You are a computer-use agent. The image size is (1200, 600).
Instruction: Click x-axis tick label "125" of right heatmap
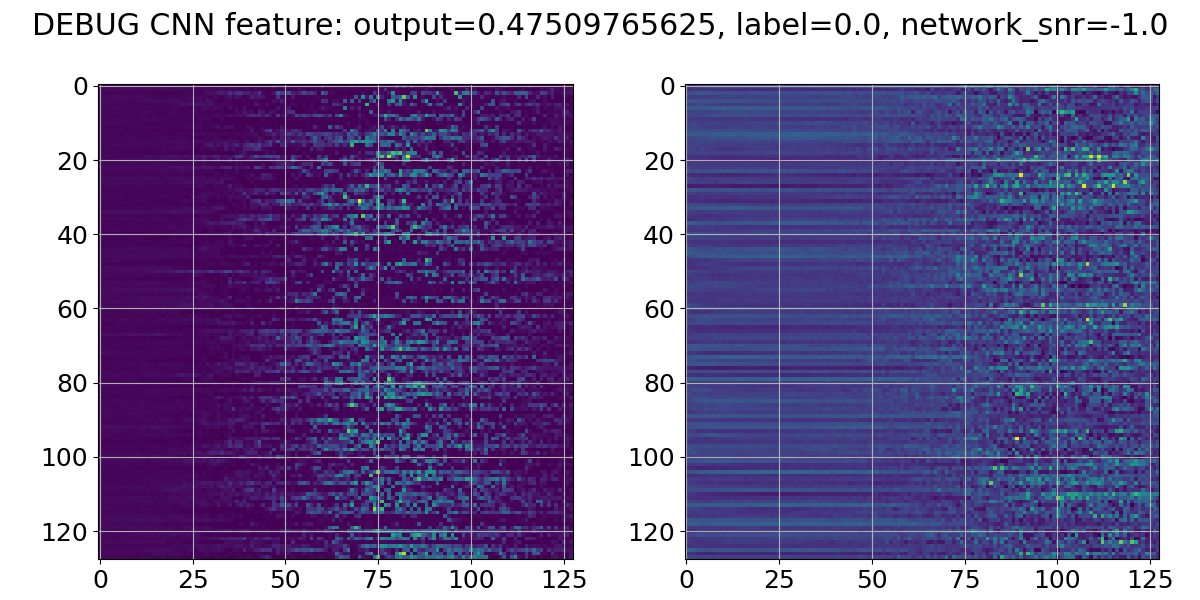click(1150, 578)
